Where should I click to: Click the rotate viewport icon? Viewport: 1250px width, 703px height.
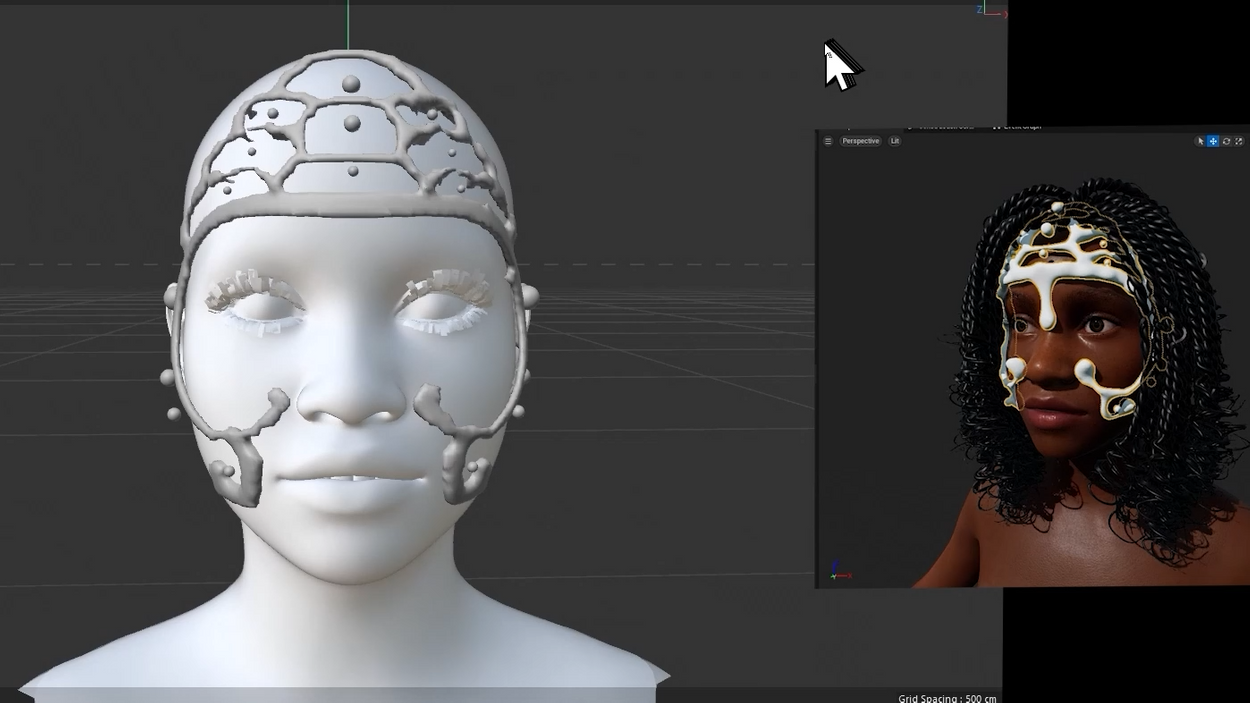(x=1224, y=141)
